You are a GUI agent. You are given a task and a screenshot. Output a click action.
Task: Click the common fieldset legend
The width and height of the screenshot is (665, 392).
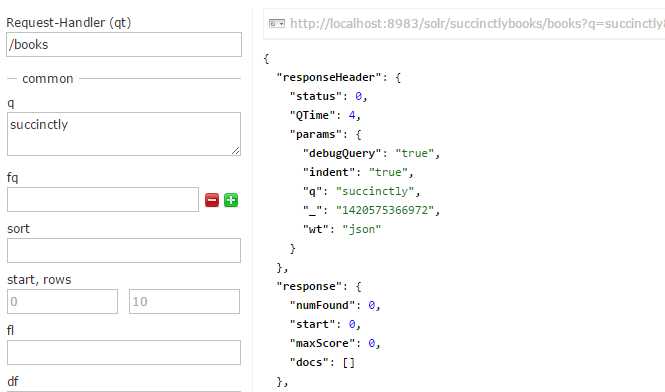click(x=48, y=78)
